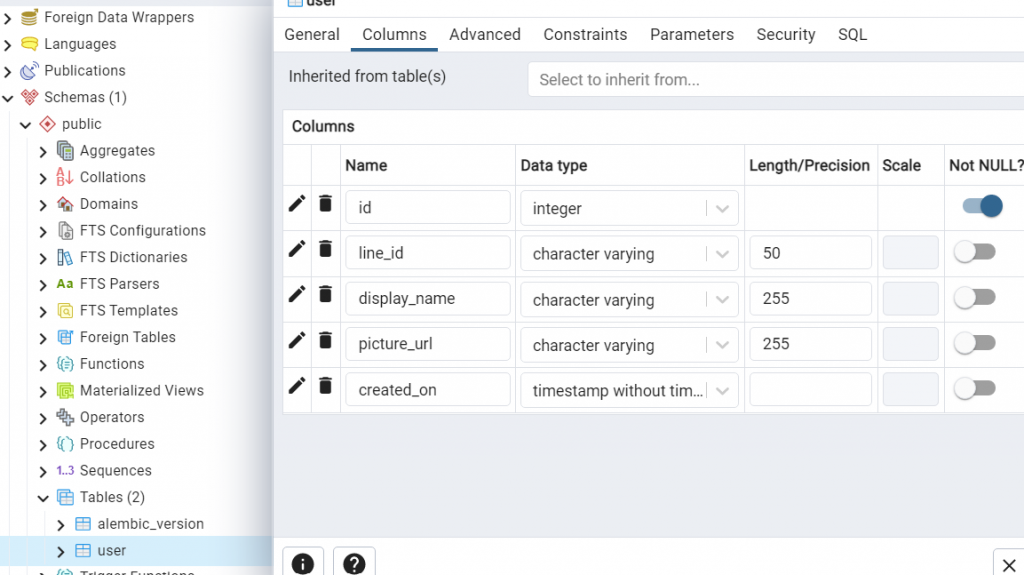
Task: Select the alembic_version table
Action: pyautogui.click(x=150, y=524)
